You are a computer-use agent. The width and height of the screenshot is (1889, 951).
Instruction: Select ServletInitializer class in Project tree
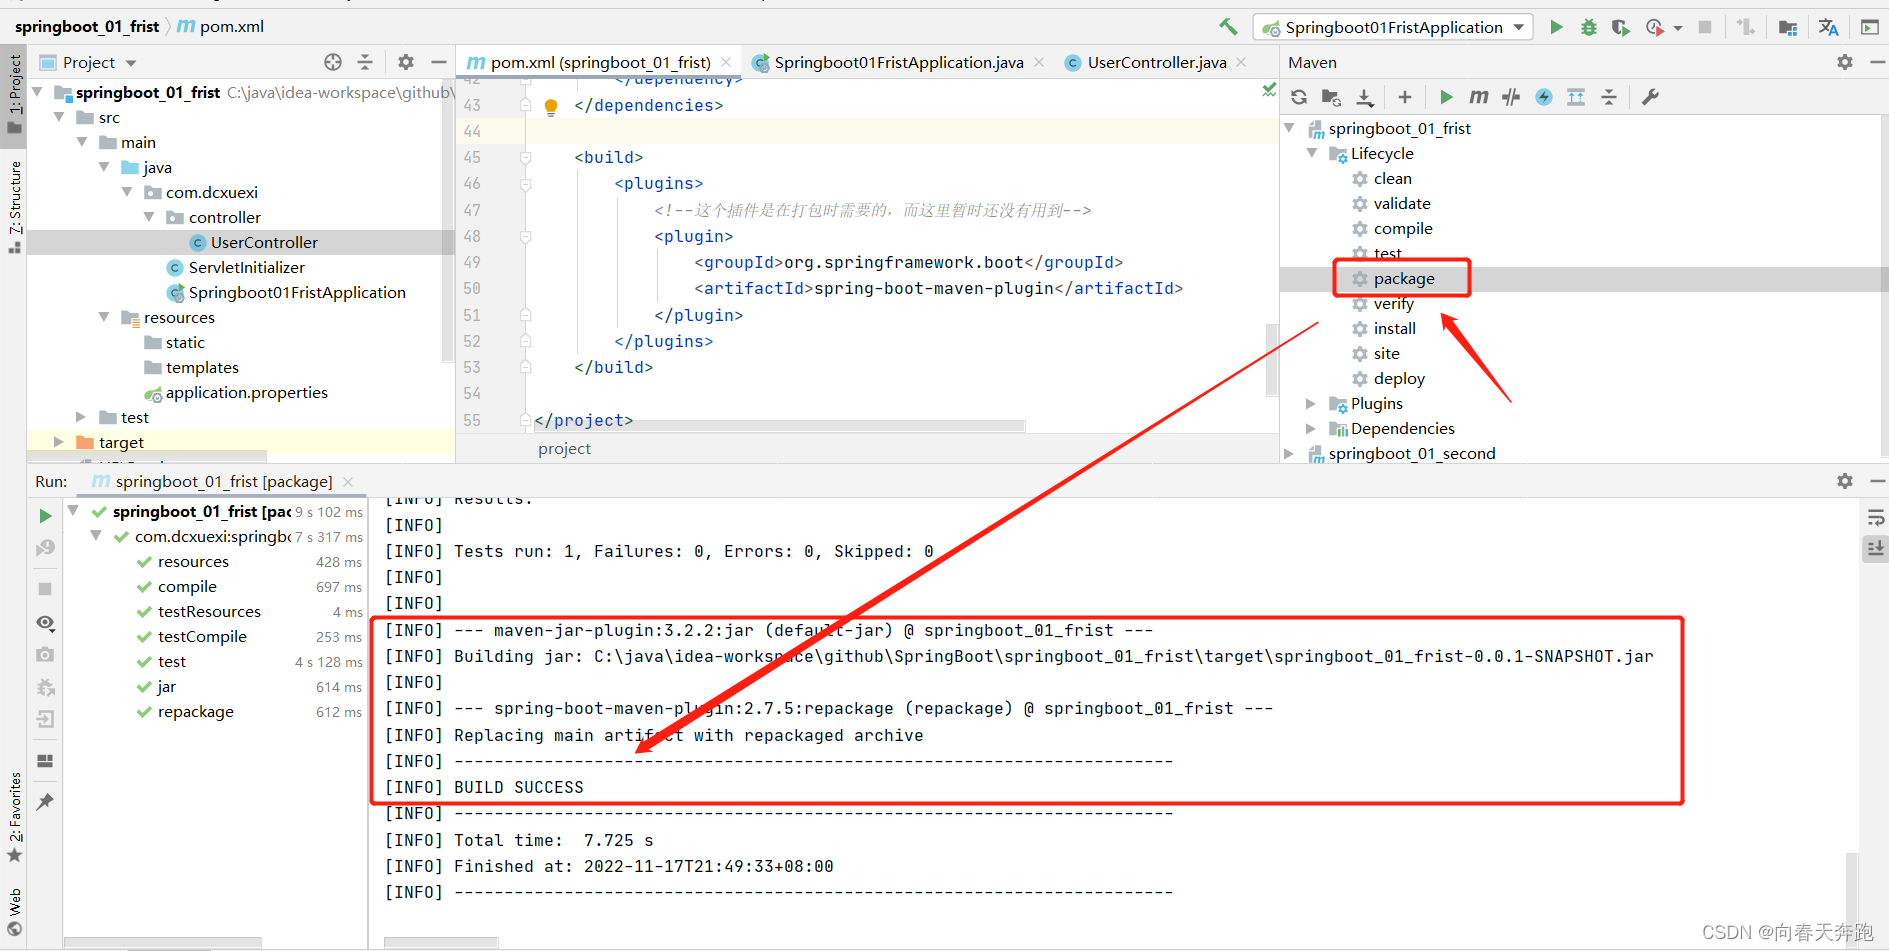(x=246, y=267)
